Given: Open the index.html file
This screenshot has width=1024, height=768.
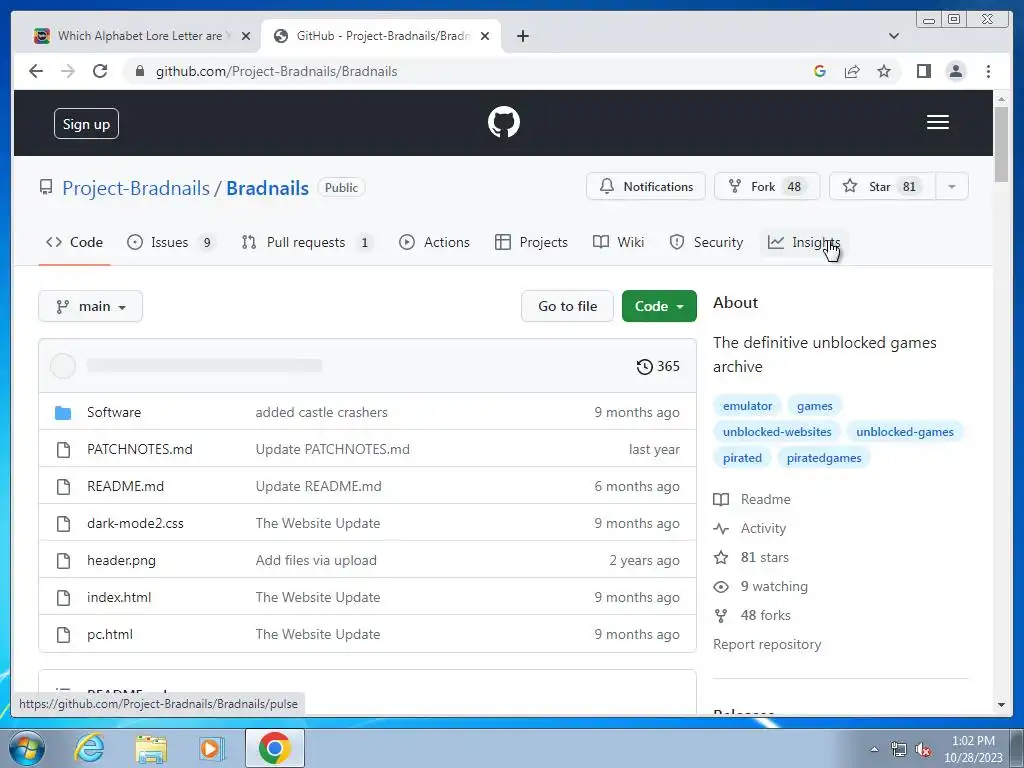Looking at the screenshot, I should click(x=119, y=597).
